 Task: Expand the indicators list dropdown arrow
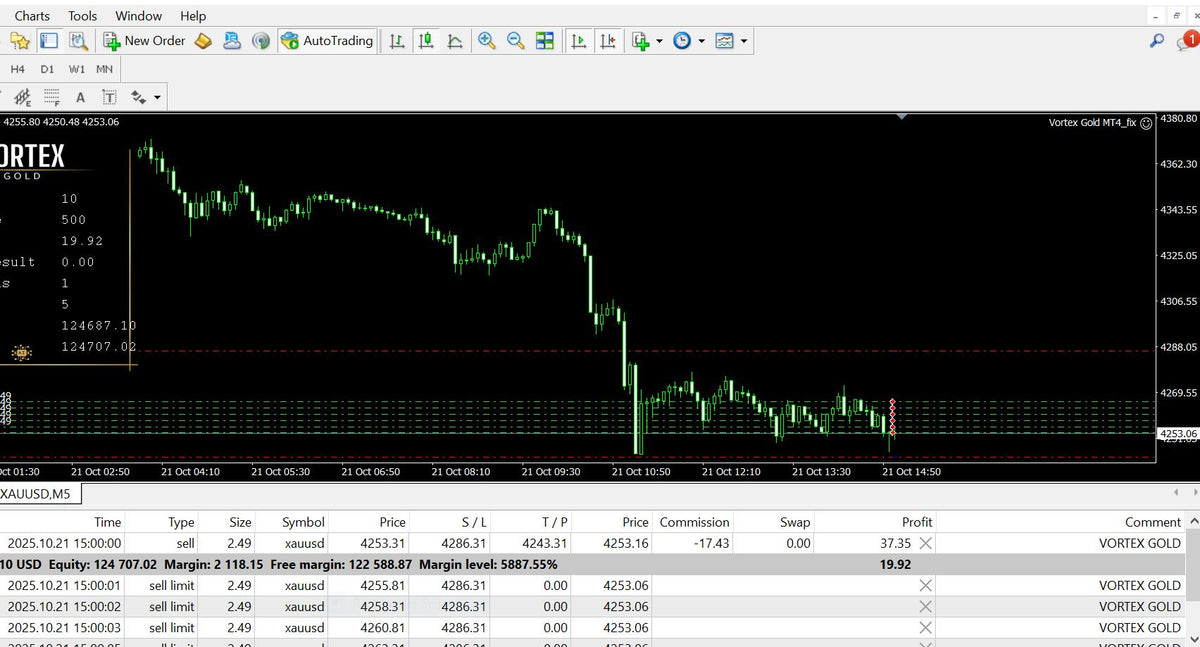659,42
